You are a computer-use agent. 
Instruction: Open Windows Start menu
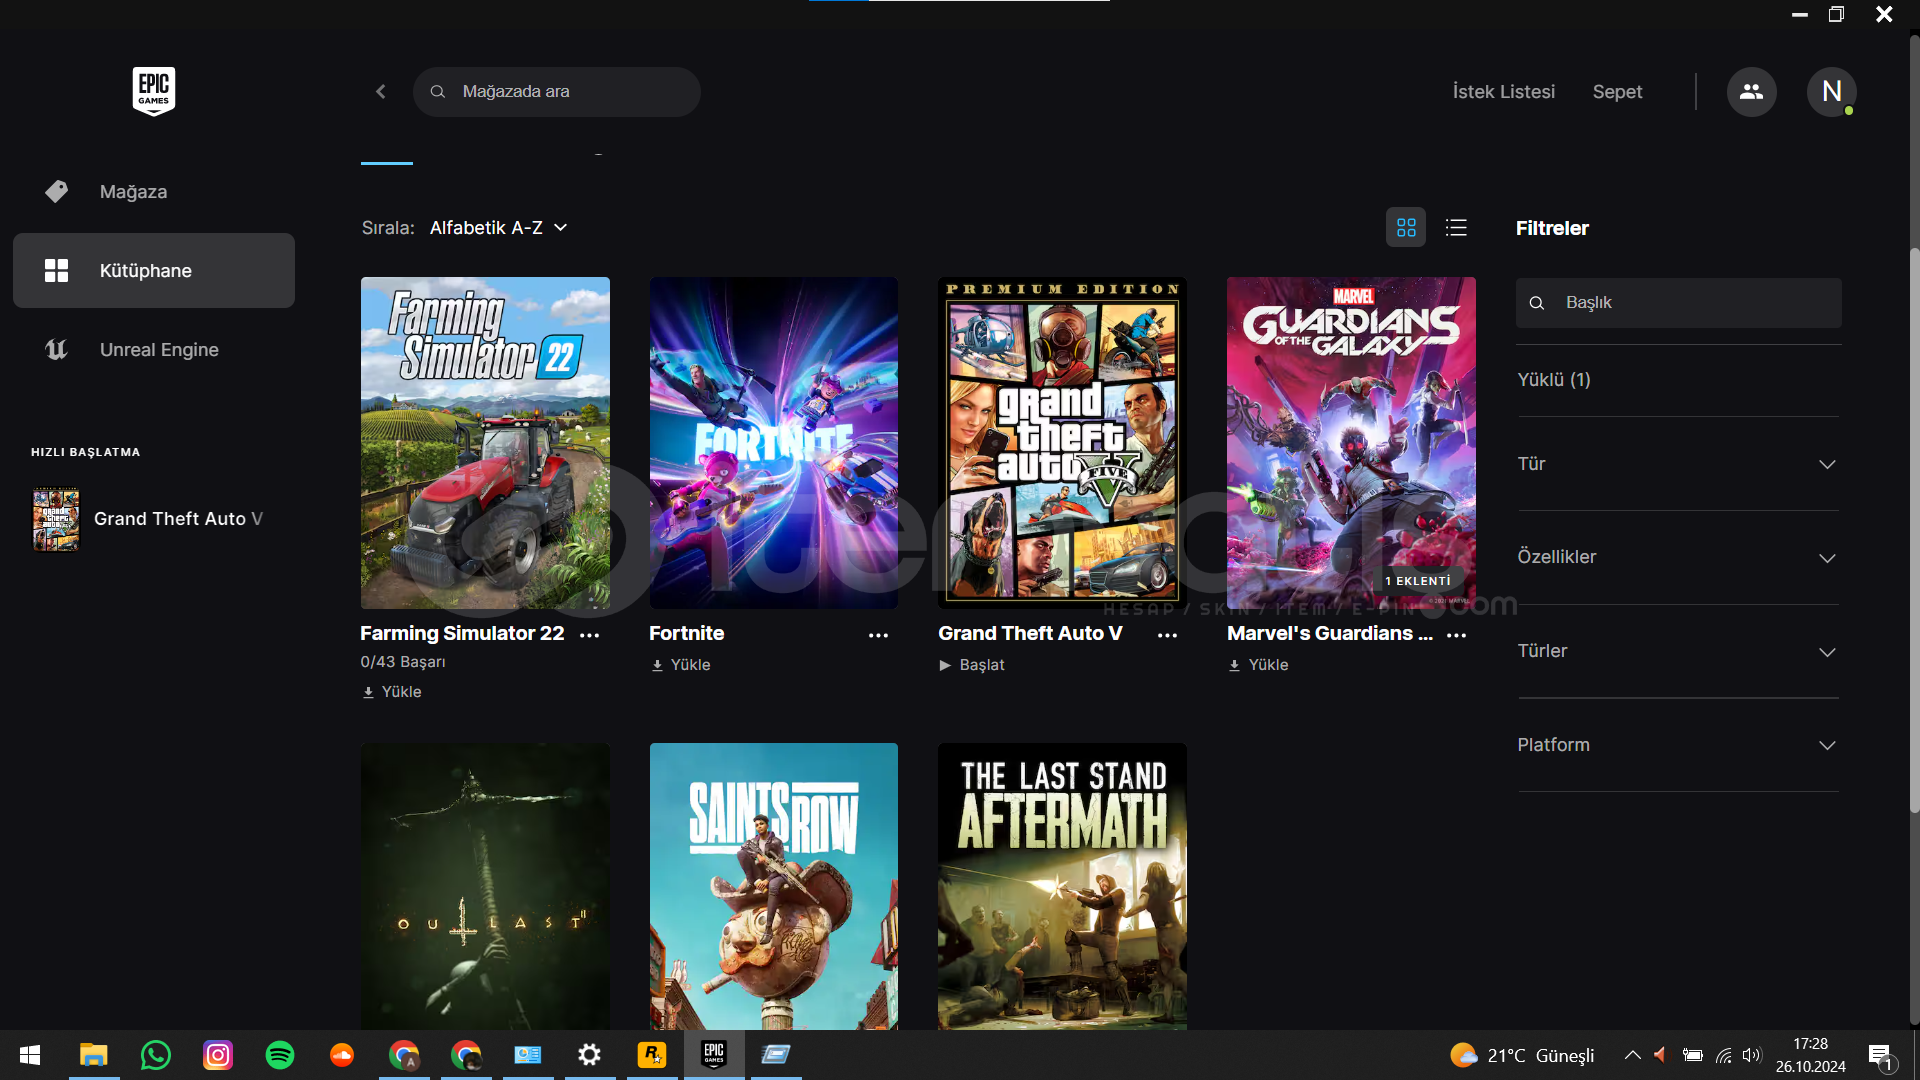30,1055
